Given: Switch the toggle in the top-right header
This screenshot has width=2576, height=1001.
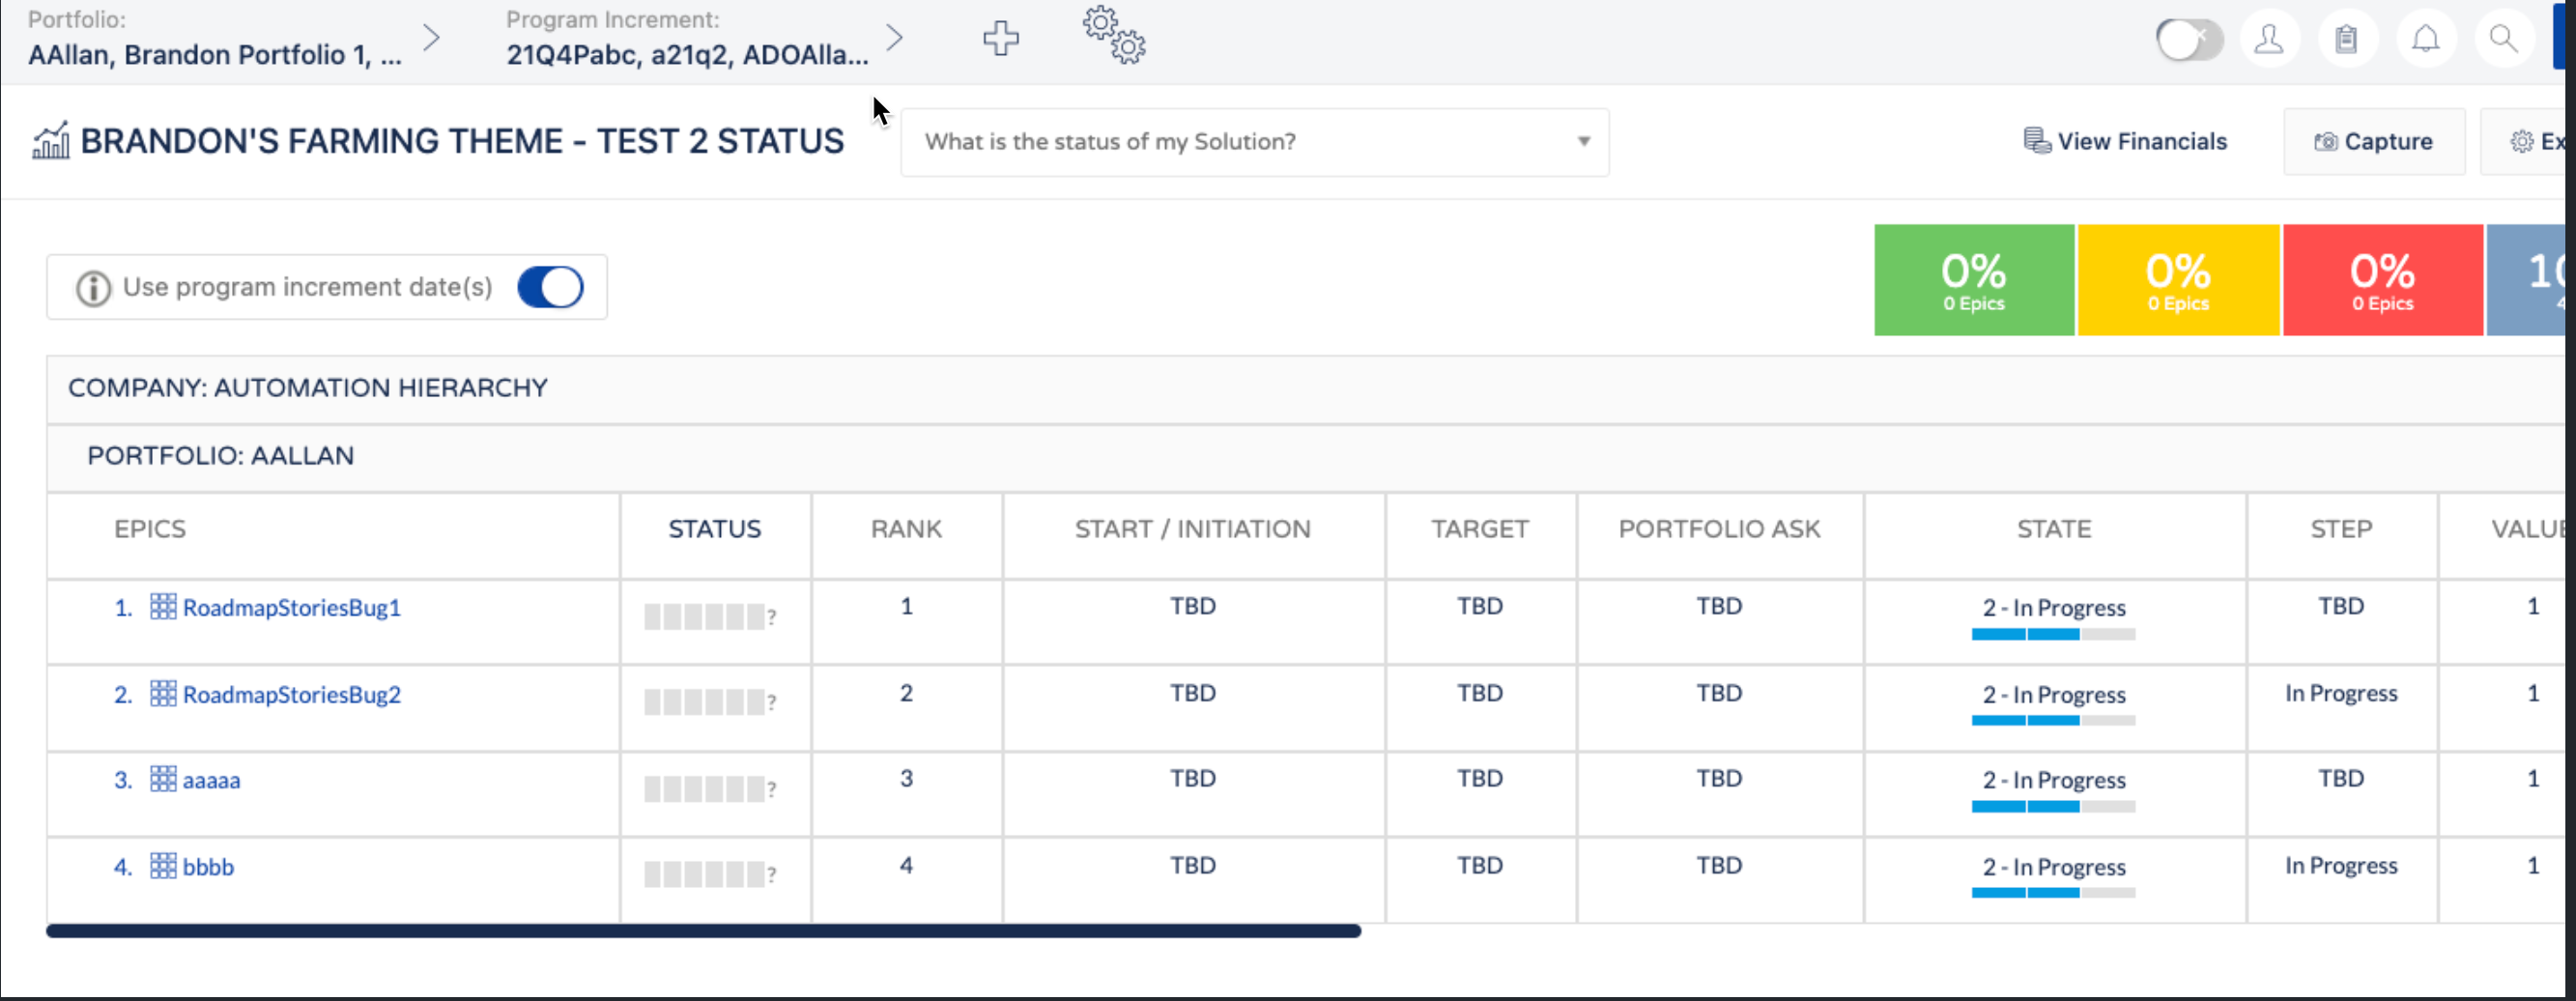Looking at the screenshot, I should (2189, 38).
